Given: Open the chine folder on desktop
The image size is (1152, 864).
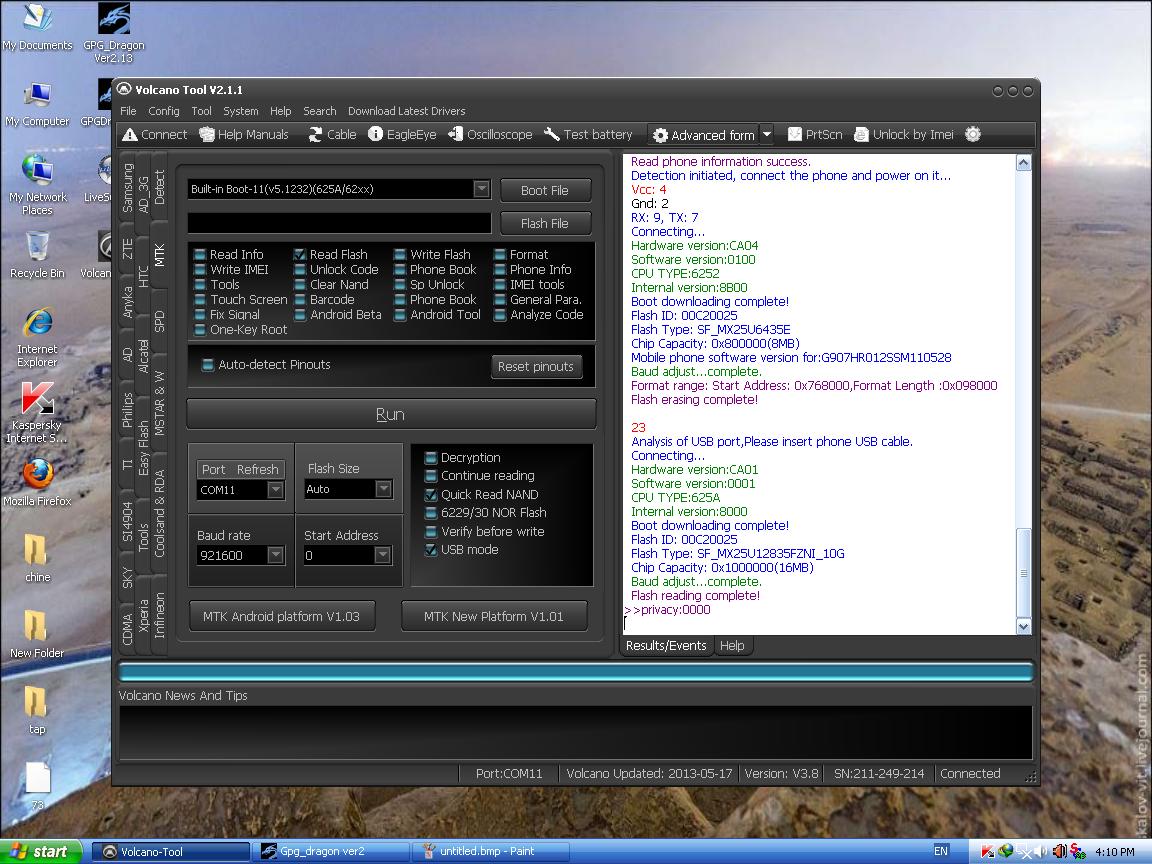Looking at the screenshot, I should [x=37, y=558].
